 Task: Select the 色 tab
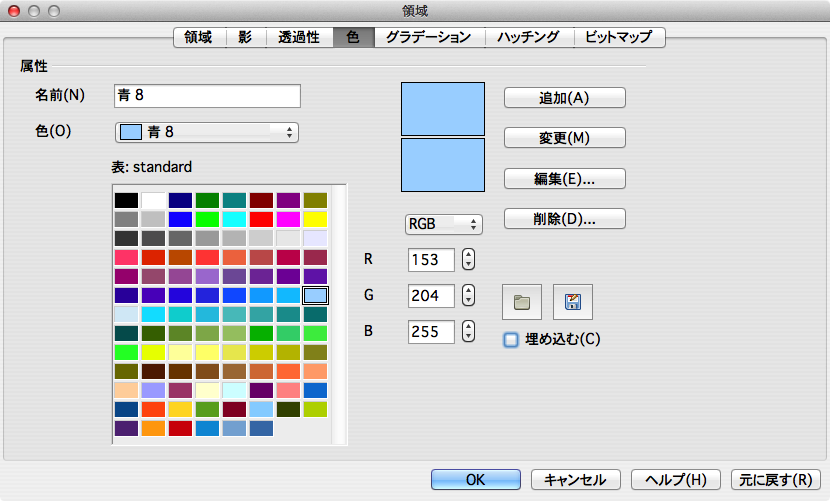(x=354, y=37)
